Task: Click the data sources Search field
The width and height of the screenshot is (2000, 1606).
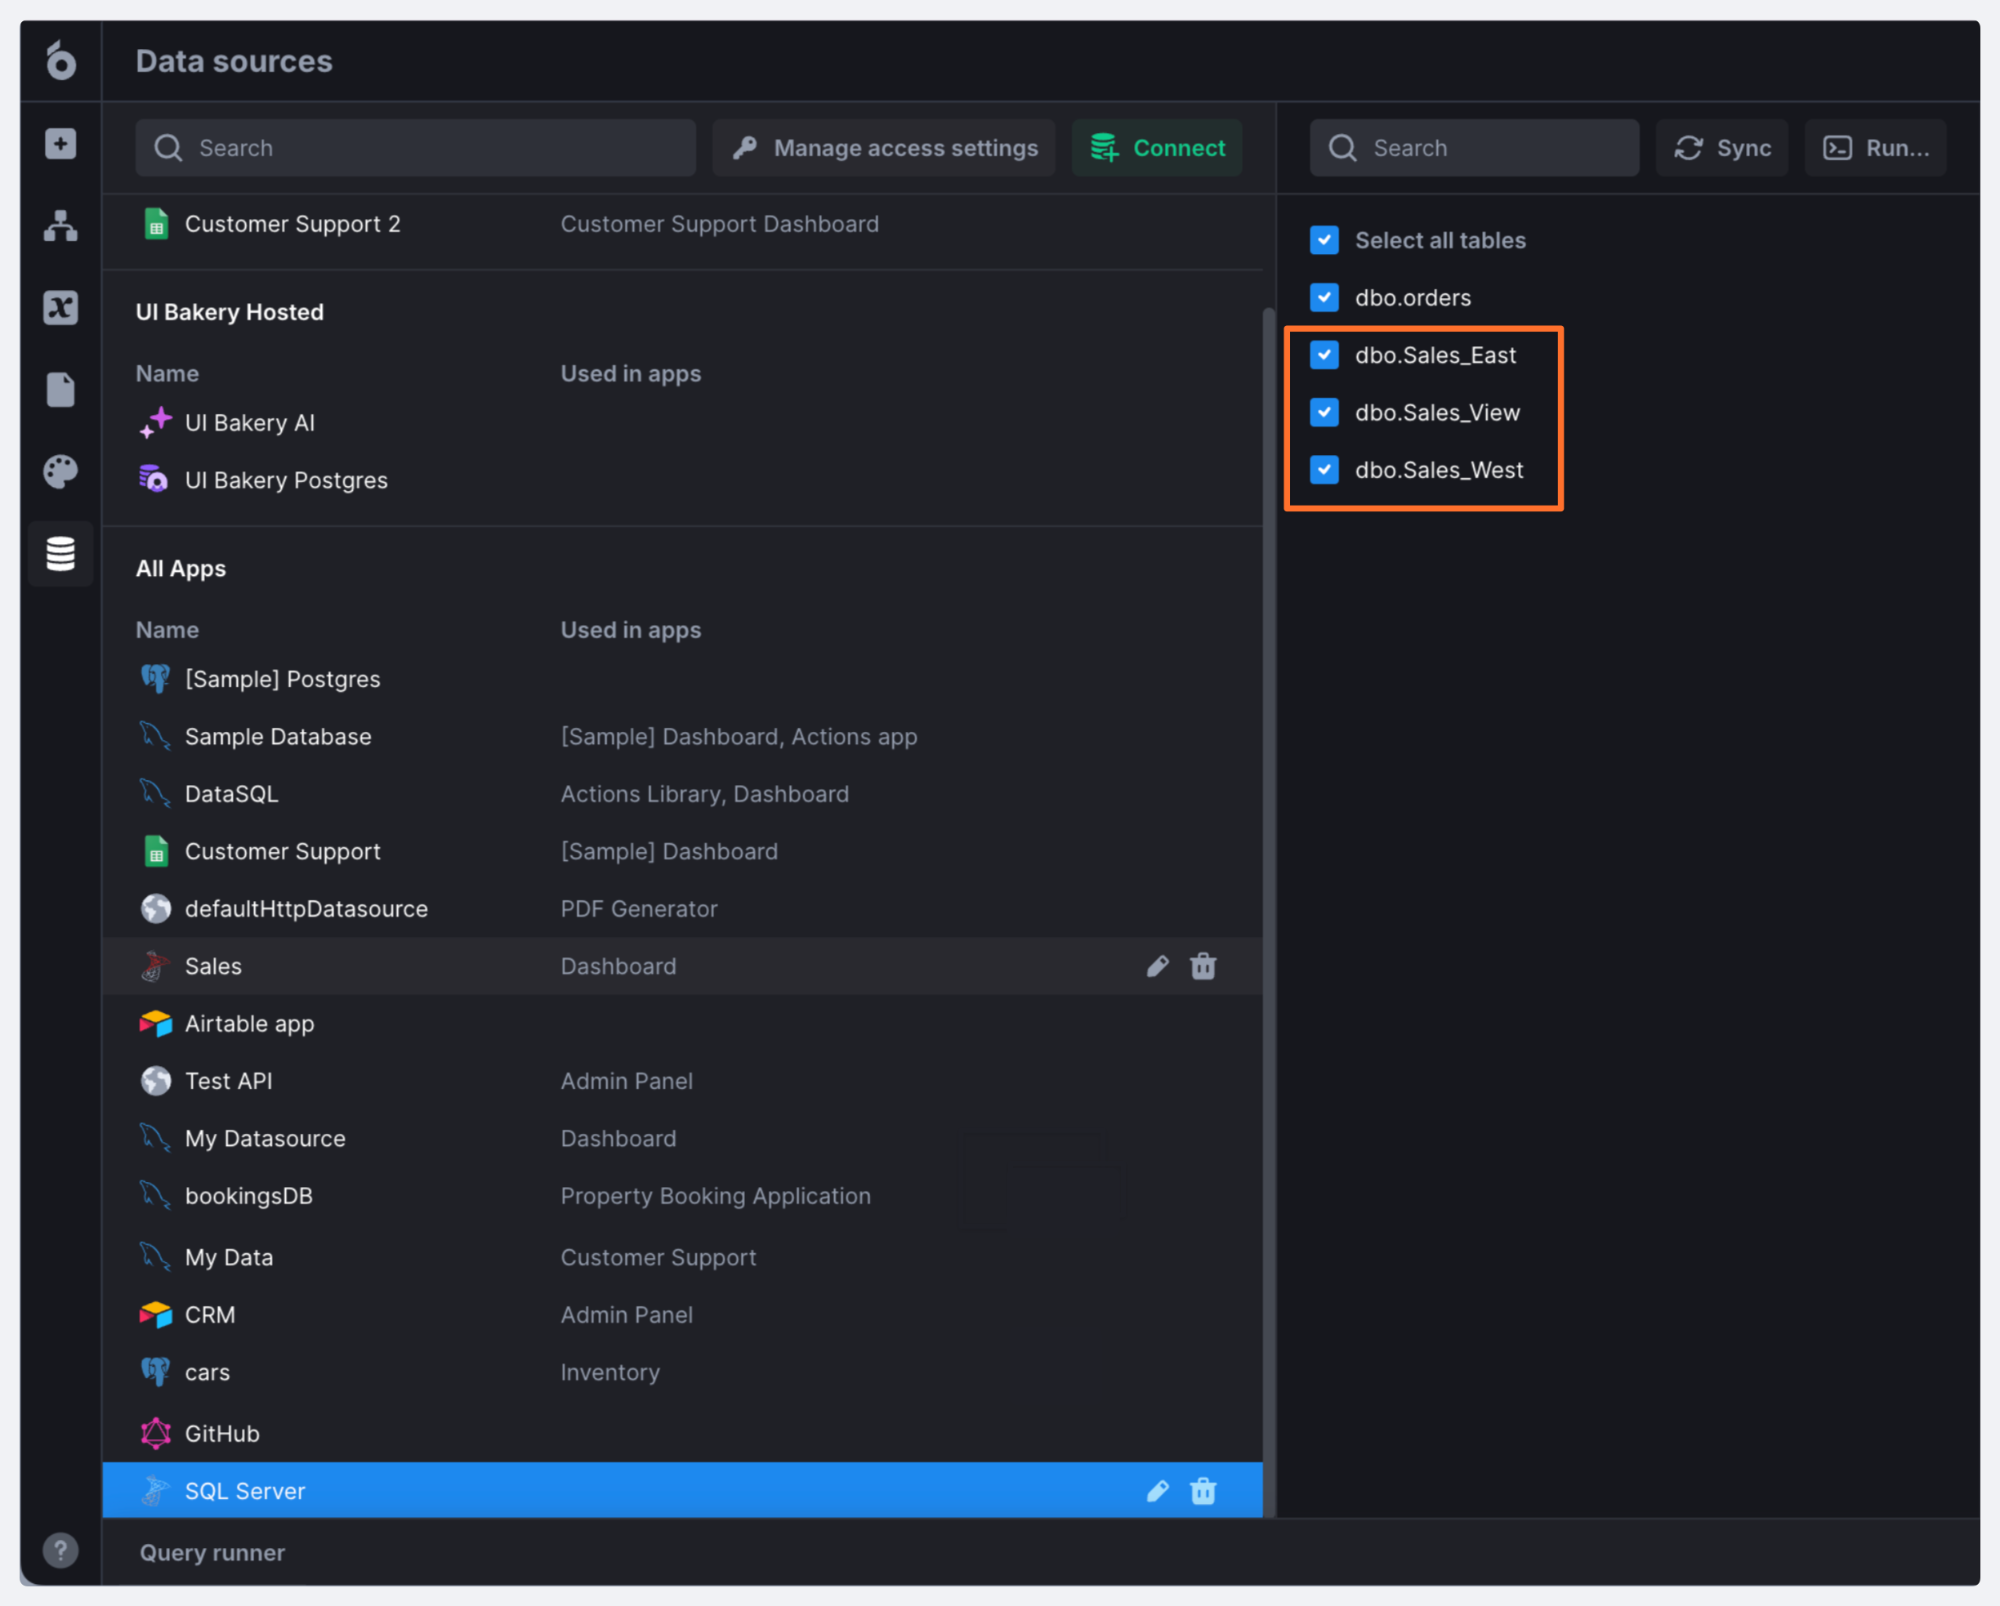Action: 416,148
